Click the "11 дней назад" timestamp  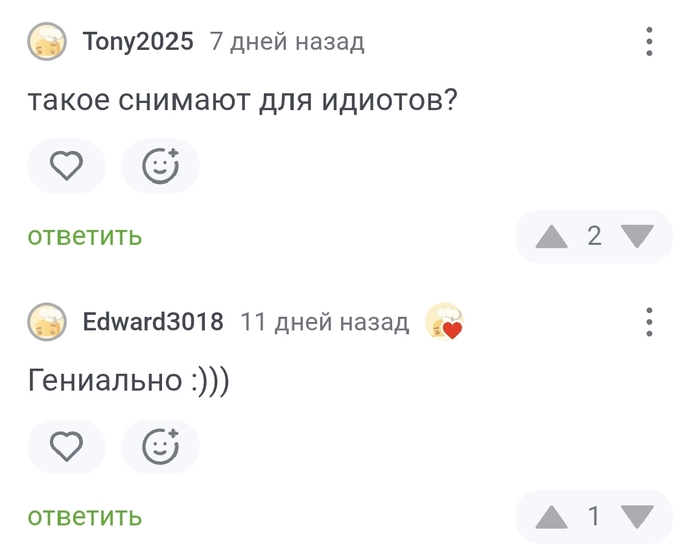pos(325,322)
